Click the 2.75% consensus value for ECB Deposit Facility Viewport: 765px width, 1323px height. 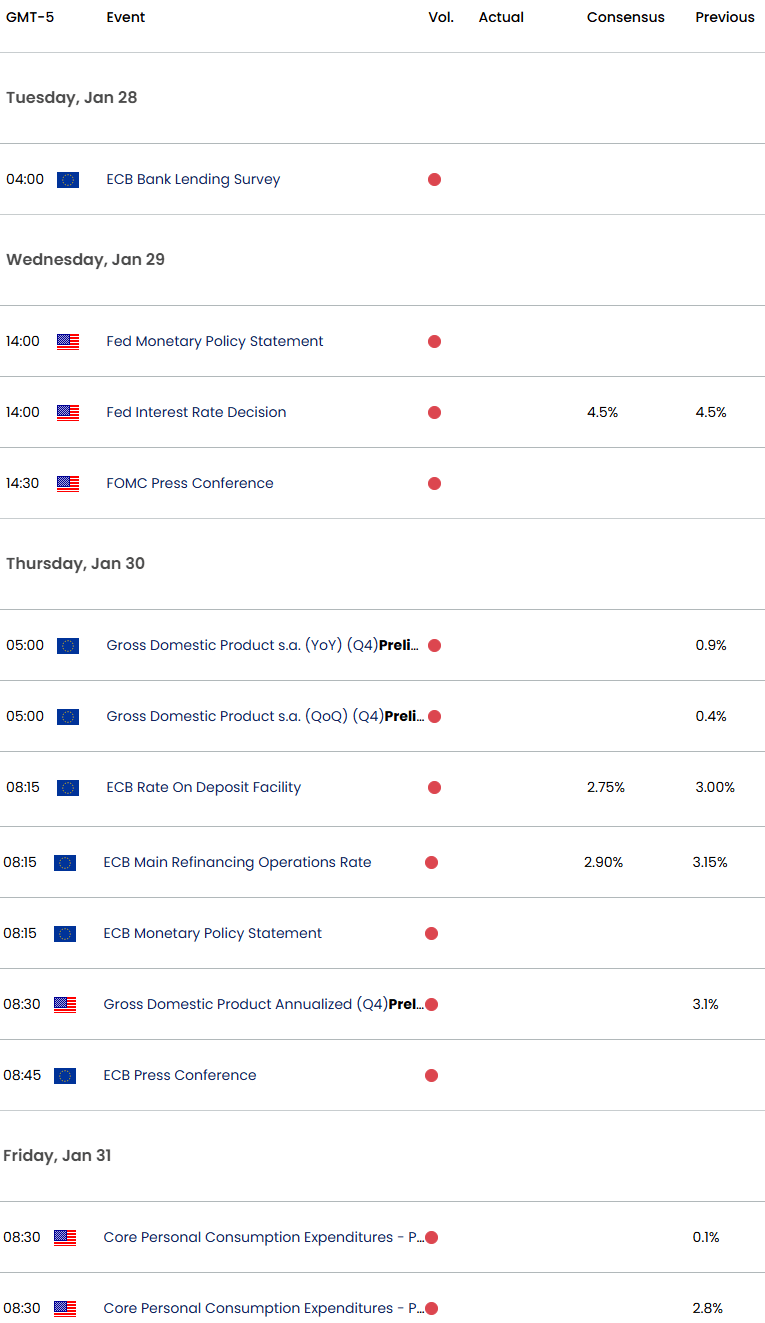pos(605,787)
